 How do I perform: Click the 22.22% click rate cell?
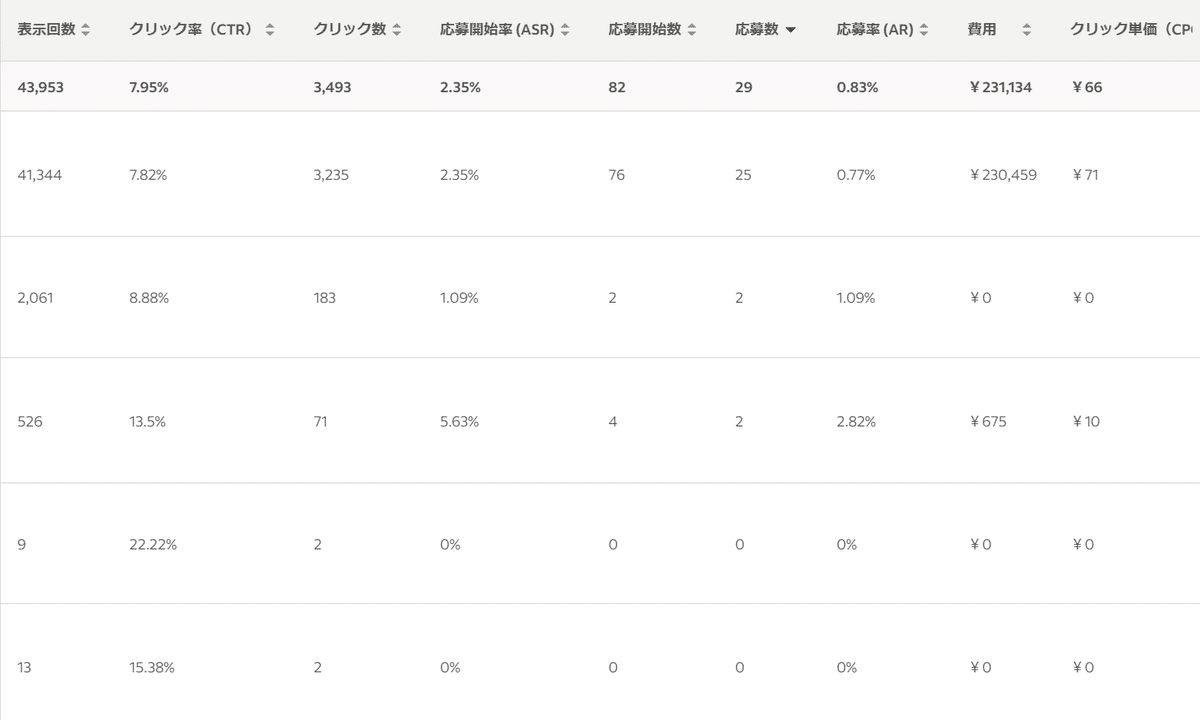pos(153,545)
